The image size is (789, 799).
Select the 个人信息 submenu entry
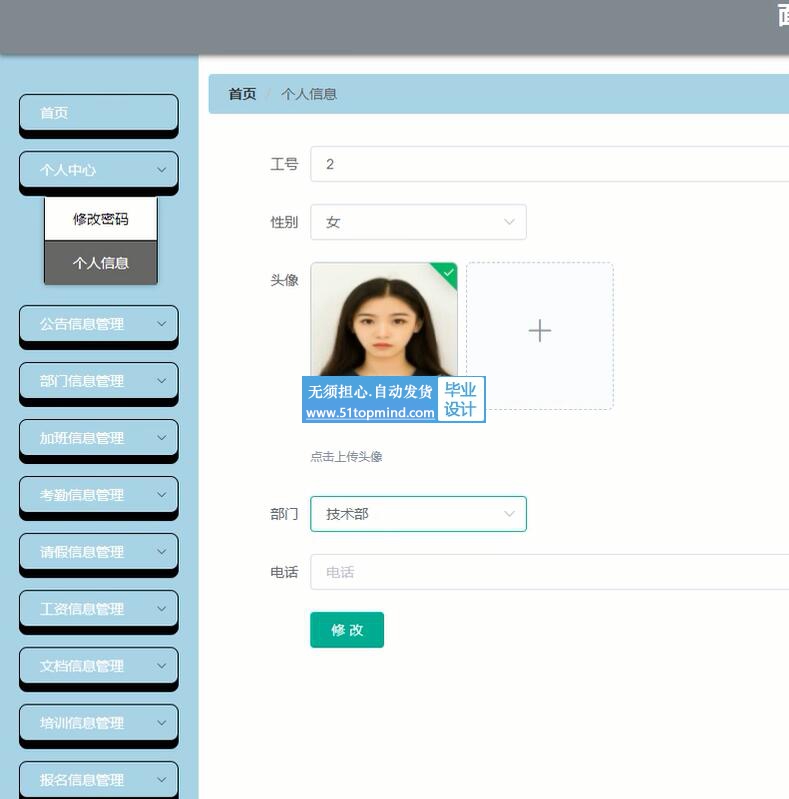pyautogui.click(x=101, y=263)
